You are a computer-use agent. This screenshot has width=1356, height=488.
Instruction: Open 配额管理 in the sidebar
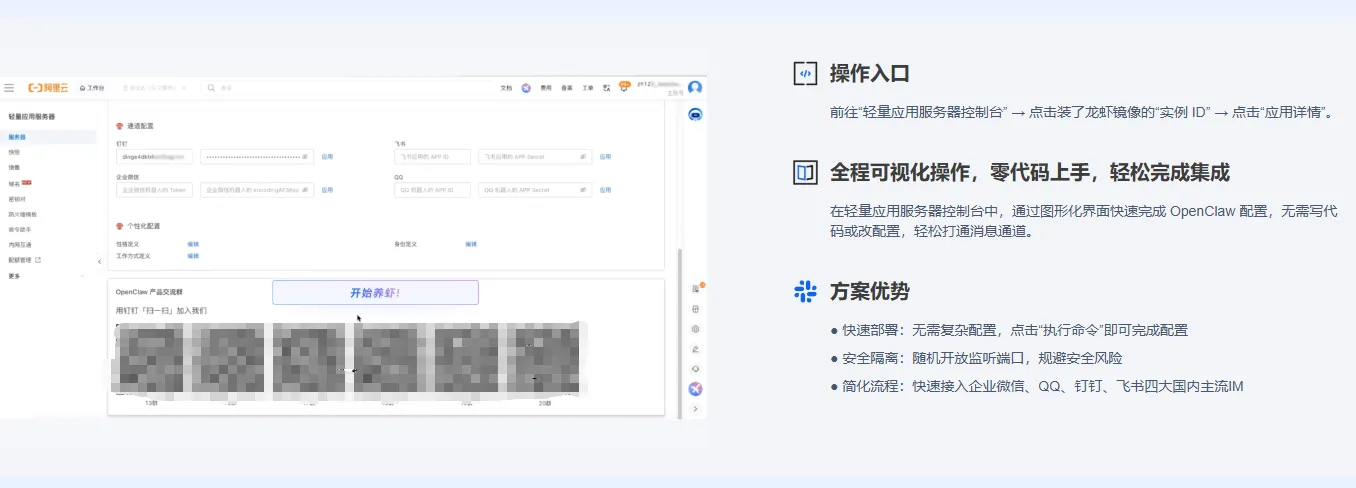pos(20,260)
